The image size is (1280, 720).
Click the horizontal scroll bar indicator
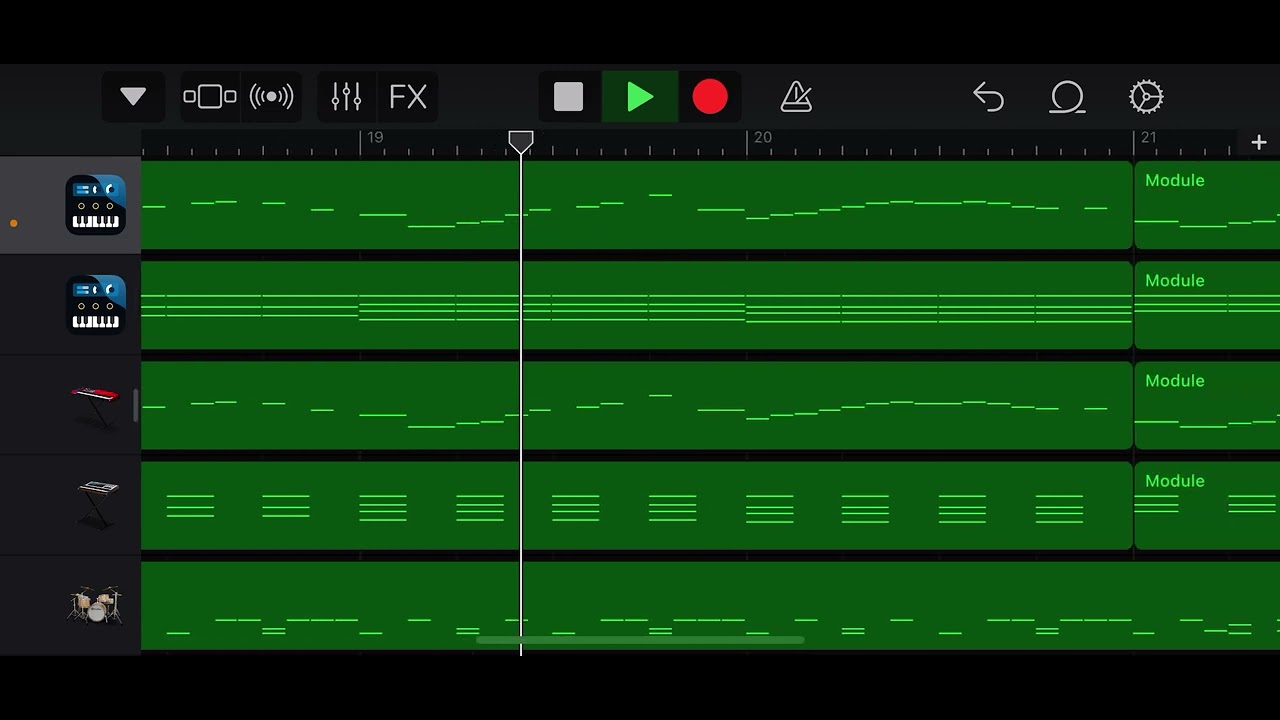pos(640,641)
